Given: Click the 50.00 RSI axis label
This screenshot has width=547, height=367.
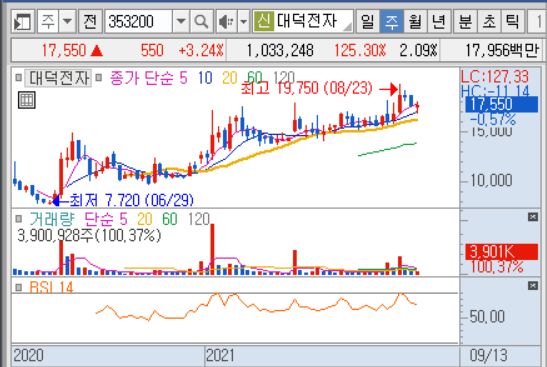Looking at the screenshot, I should [487, 317].
